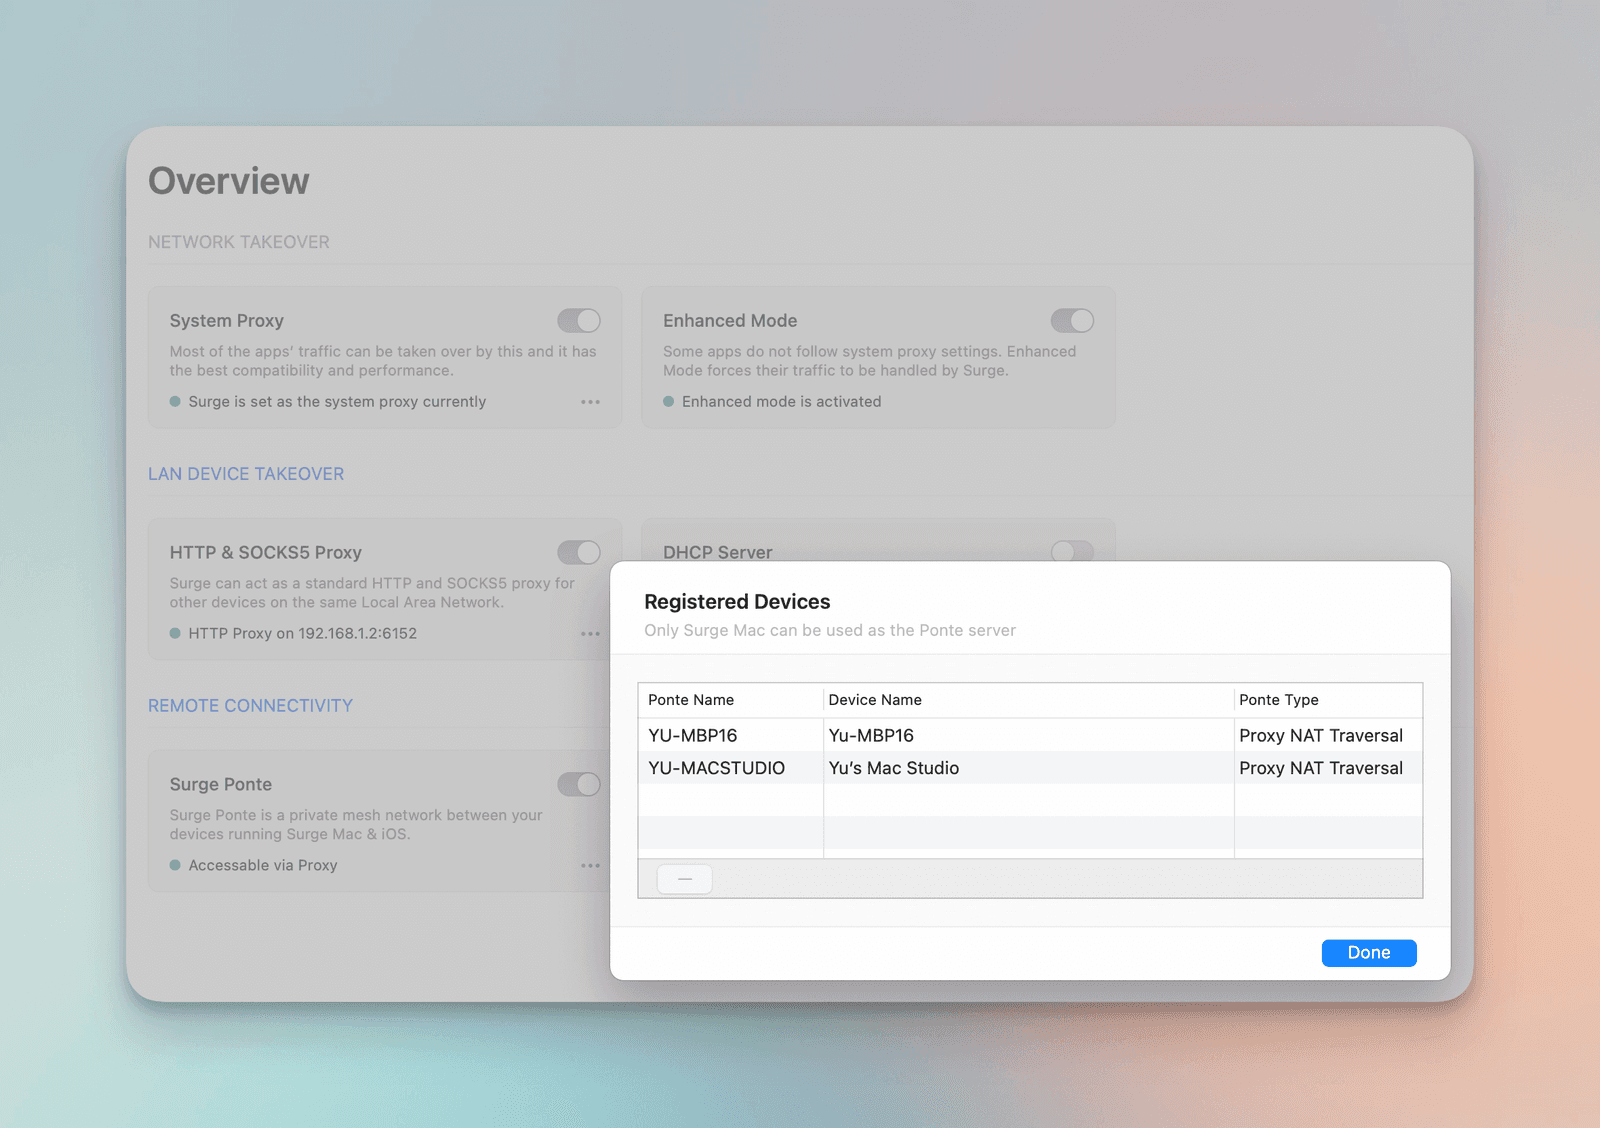Click the Done button
This screenshot has height=1128, width=1600.
pyautogui.click(x=1369, y=953)
